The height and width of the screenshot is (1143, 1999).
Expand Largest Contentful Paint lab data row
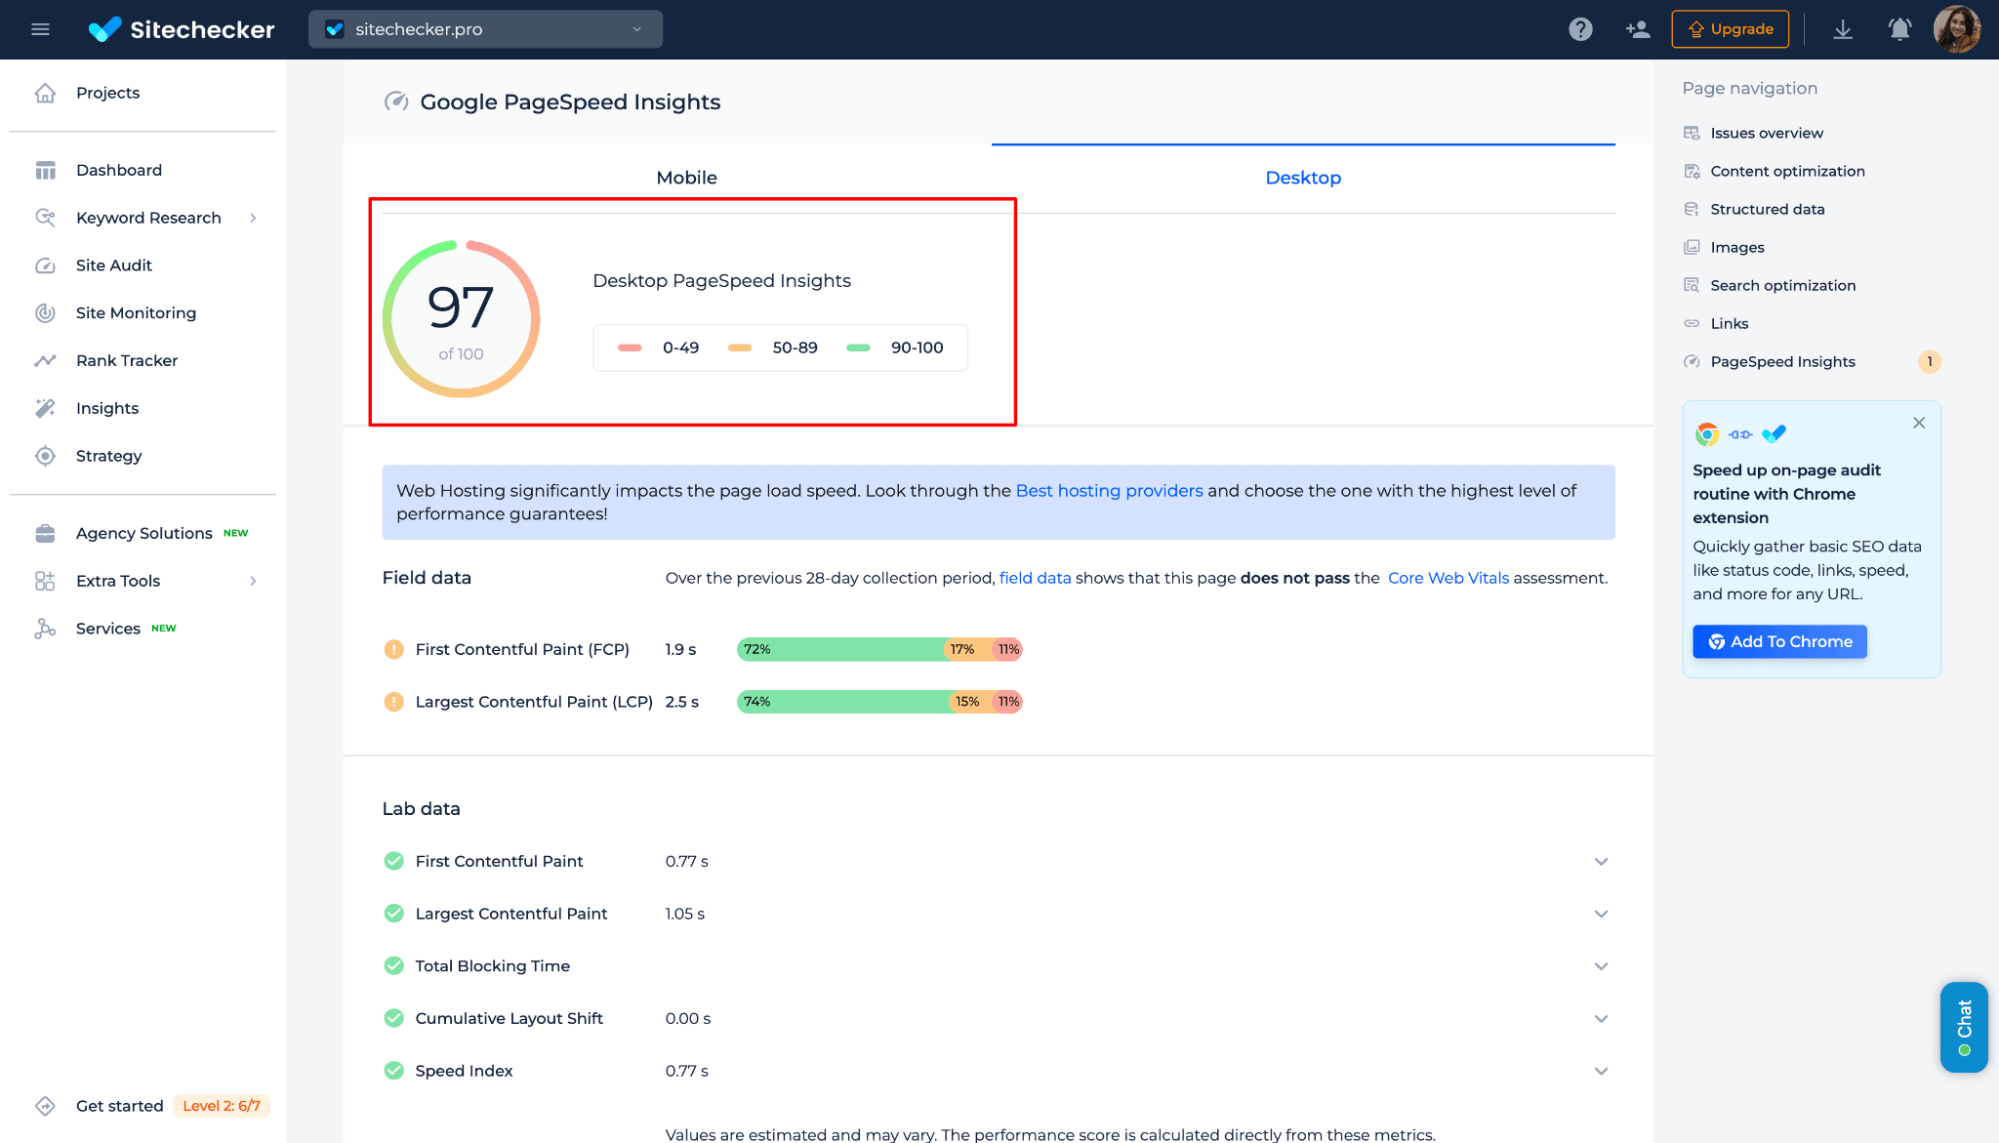click(x=1600, y=914)
